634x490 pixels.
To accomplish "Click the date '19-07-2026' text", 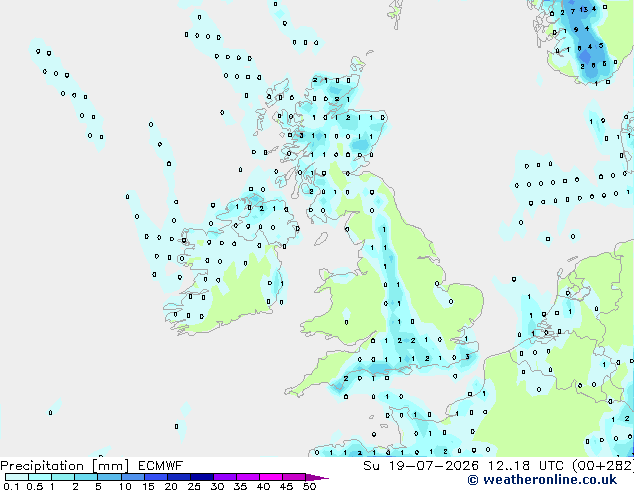I will pyautogui.click(x=433, y=466).
